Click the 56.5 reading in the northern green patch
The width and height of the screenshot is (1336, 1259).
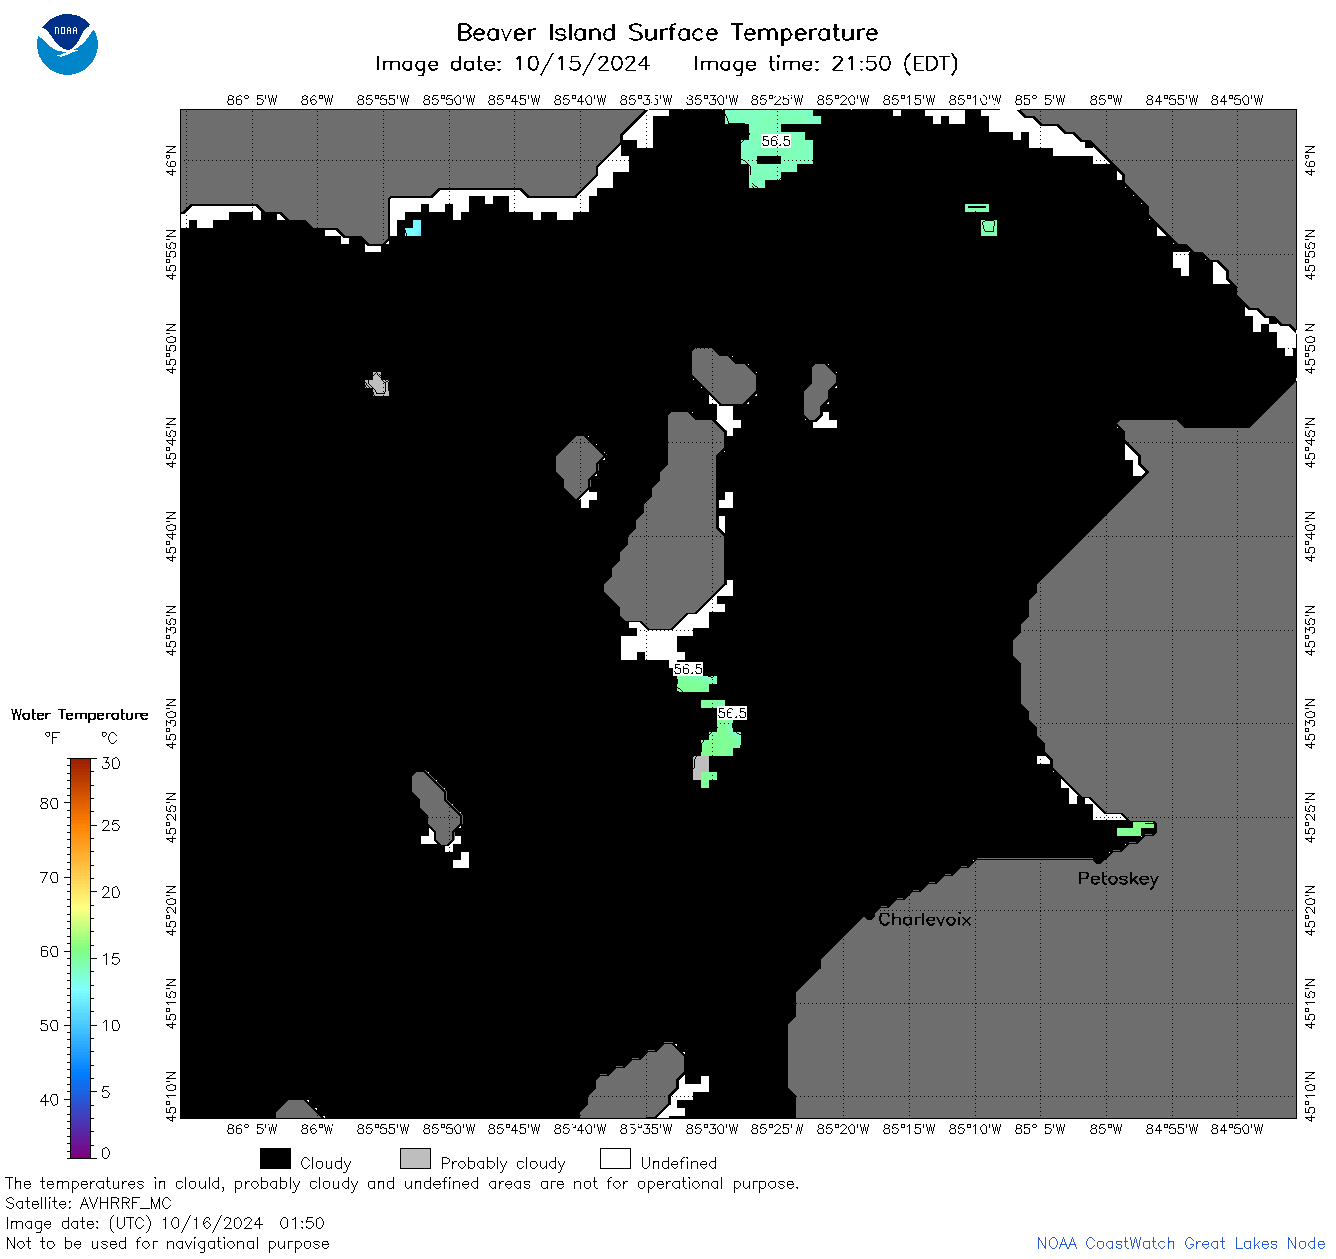click(775, 141)
